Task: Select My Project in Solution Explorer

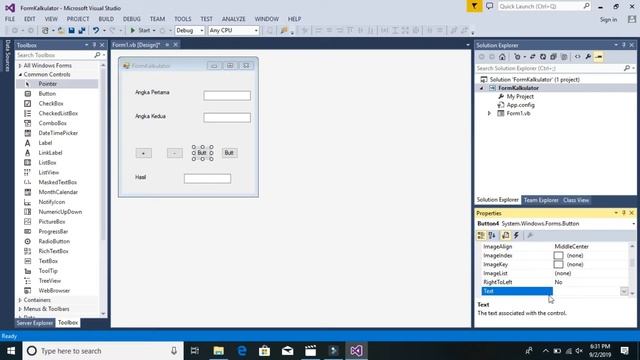Action: (520, 97)
